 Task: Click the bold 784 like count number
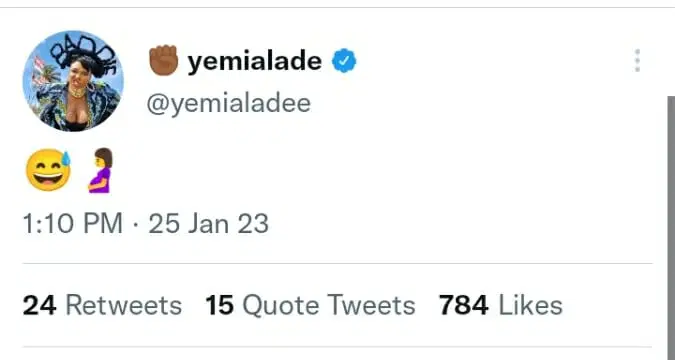(464, 305)
